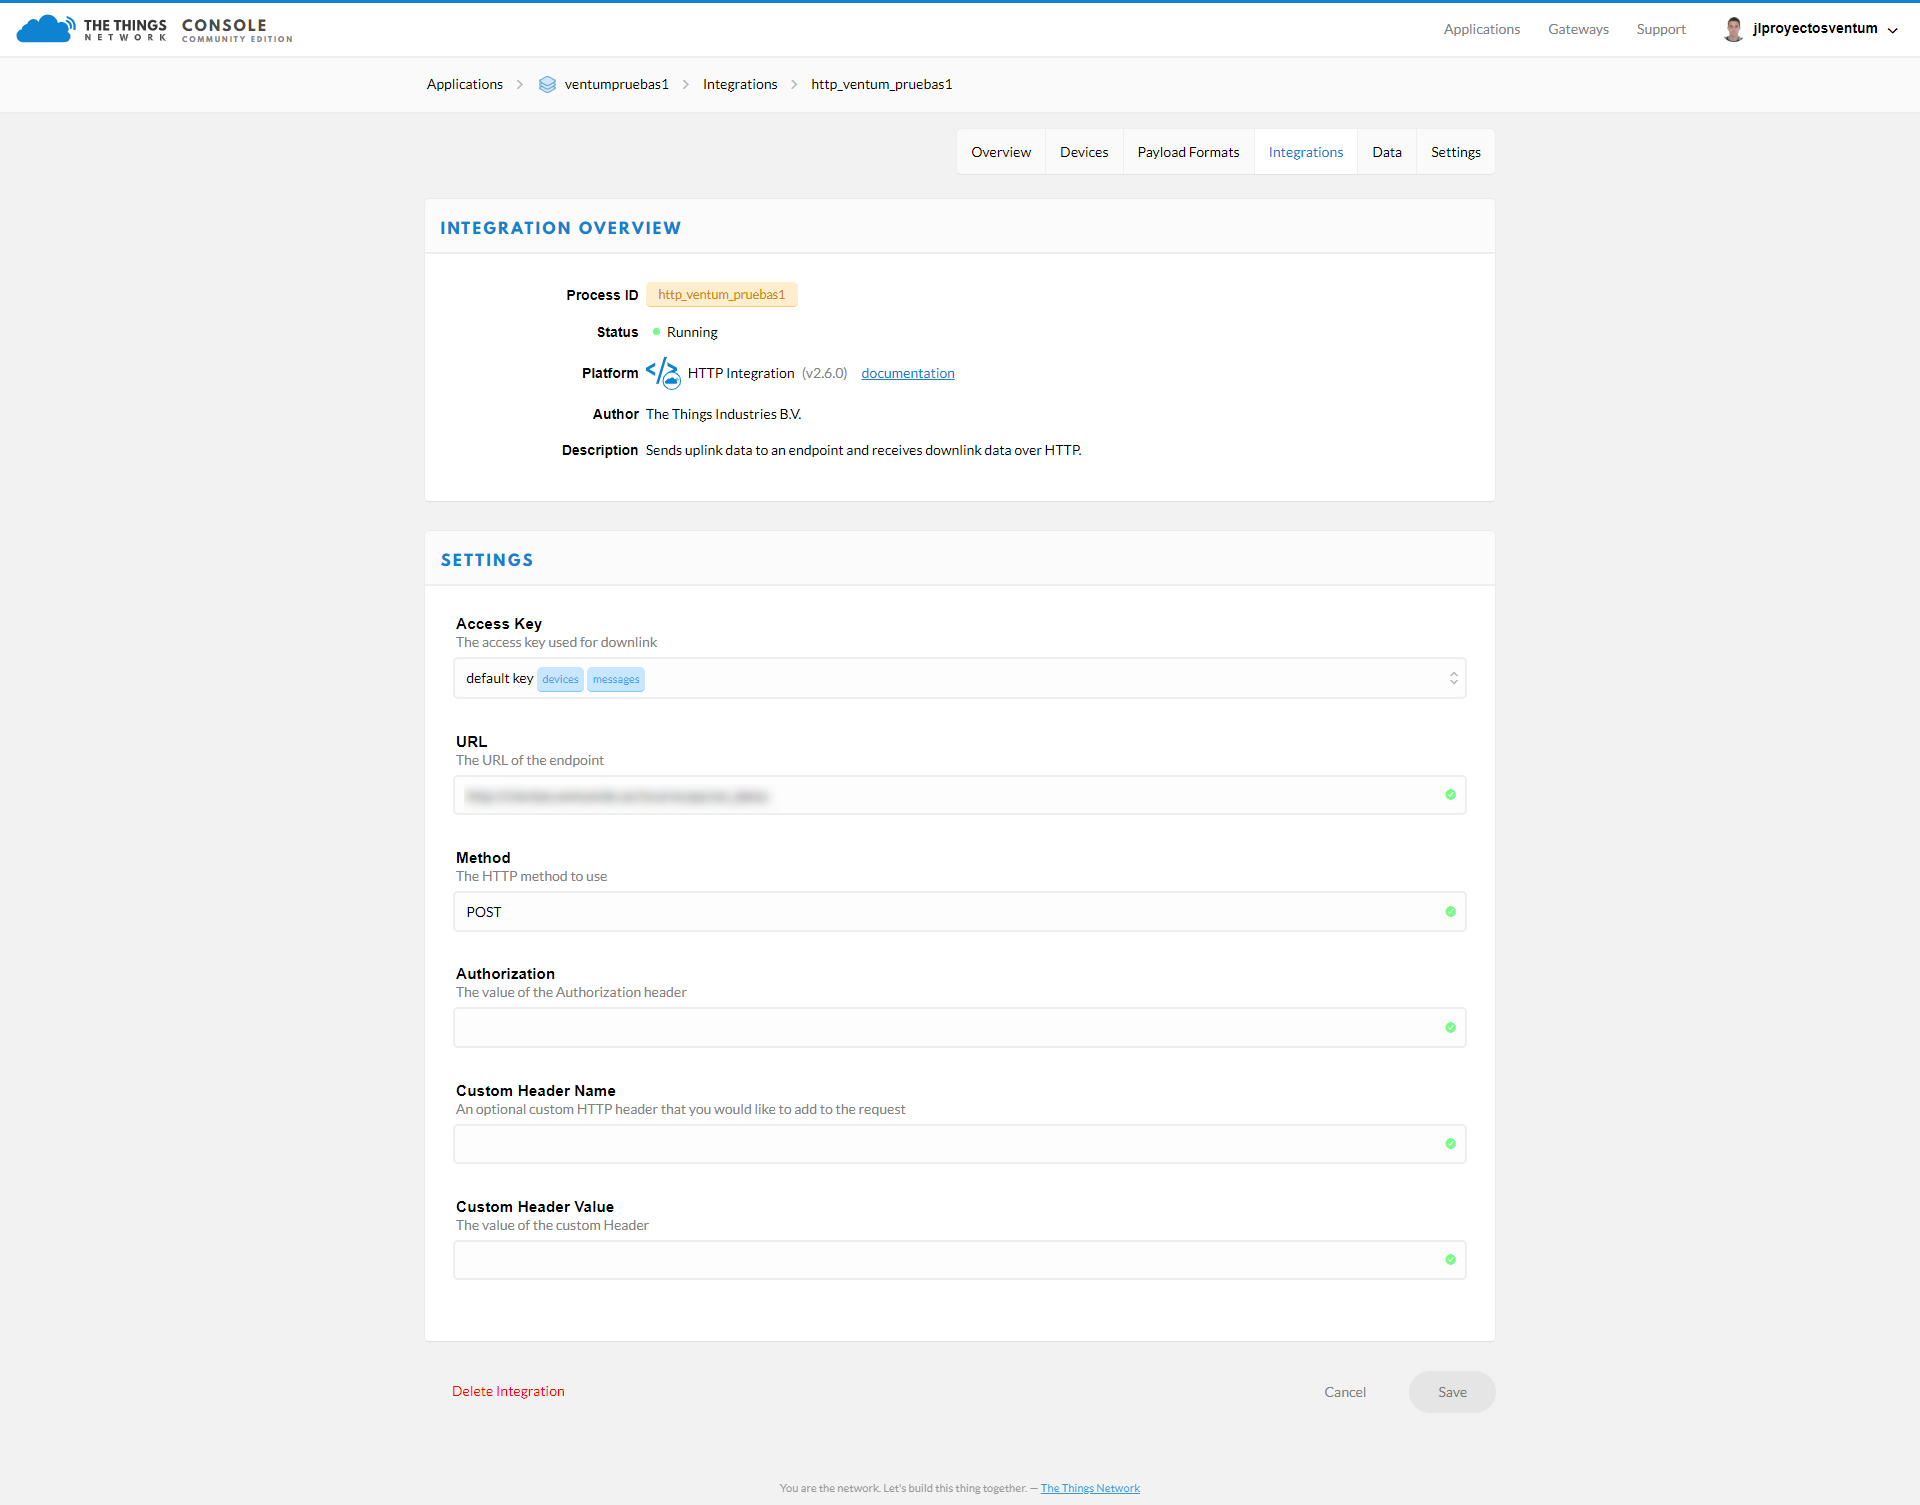Viewport: 1920px width, 1505px height.
Task: Click the Save button
Action: click(1452, 1392)
